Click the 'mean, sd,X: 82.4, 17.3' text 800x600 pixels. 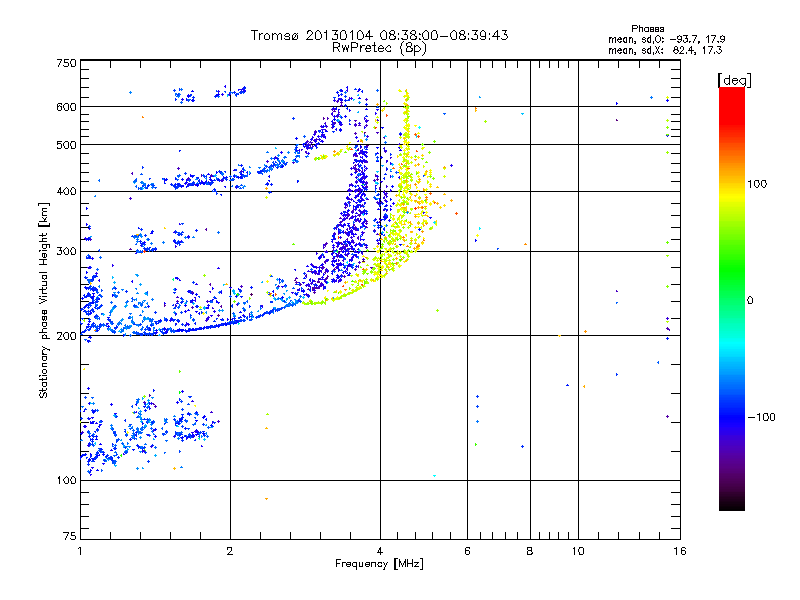[665, 50]
